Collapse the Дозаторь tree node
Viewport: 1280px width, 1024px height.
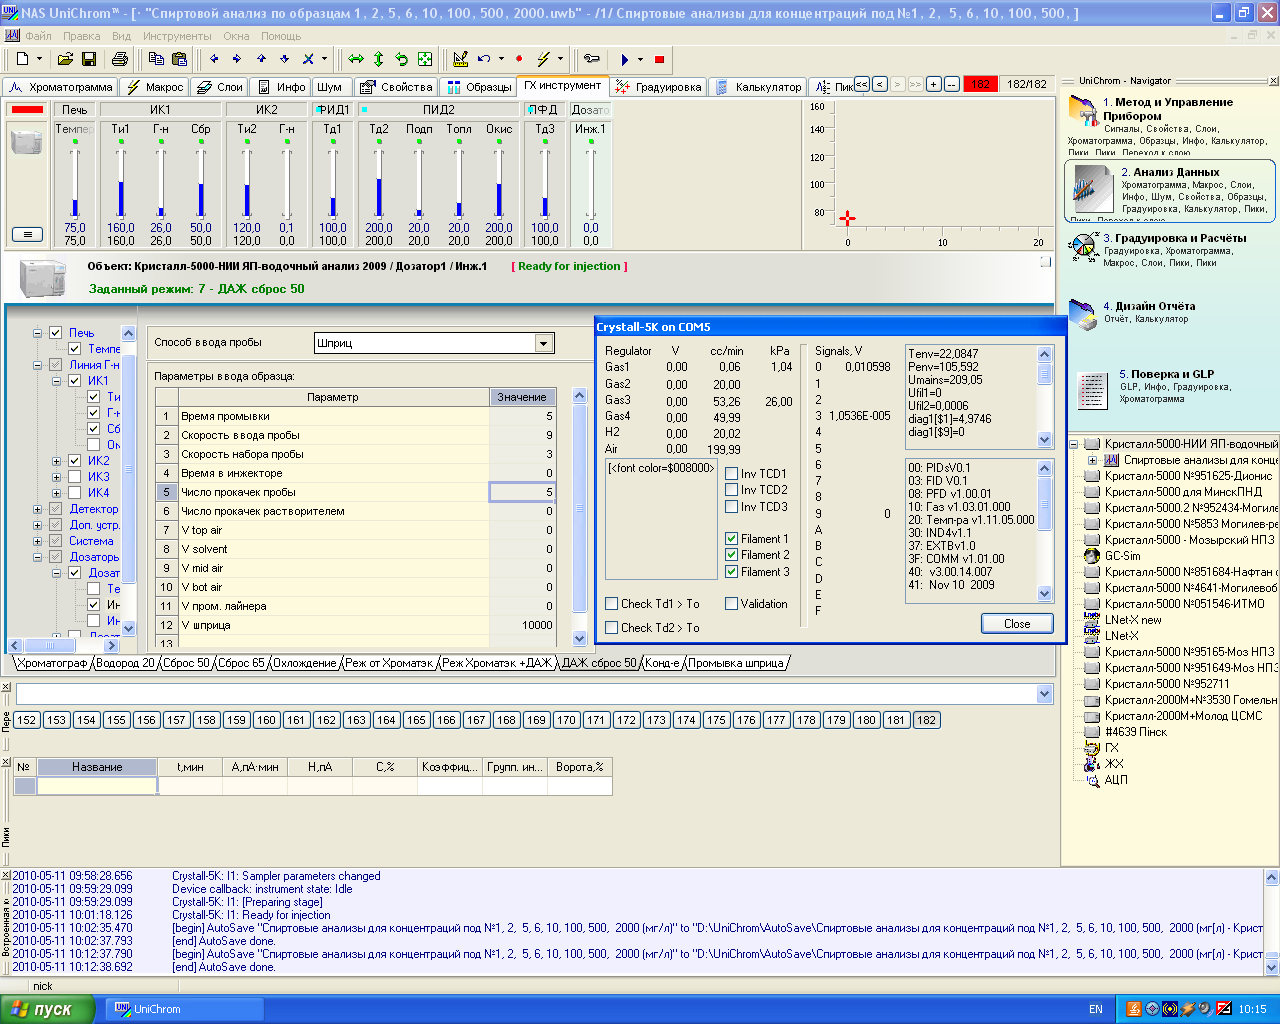pos(38,557)
